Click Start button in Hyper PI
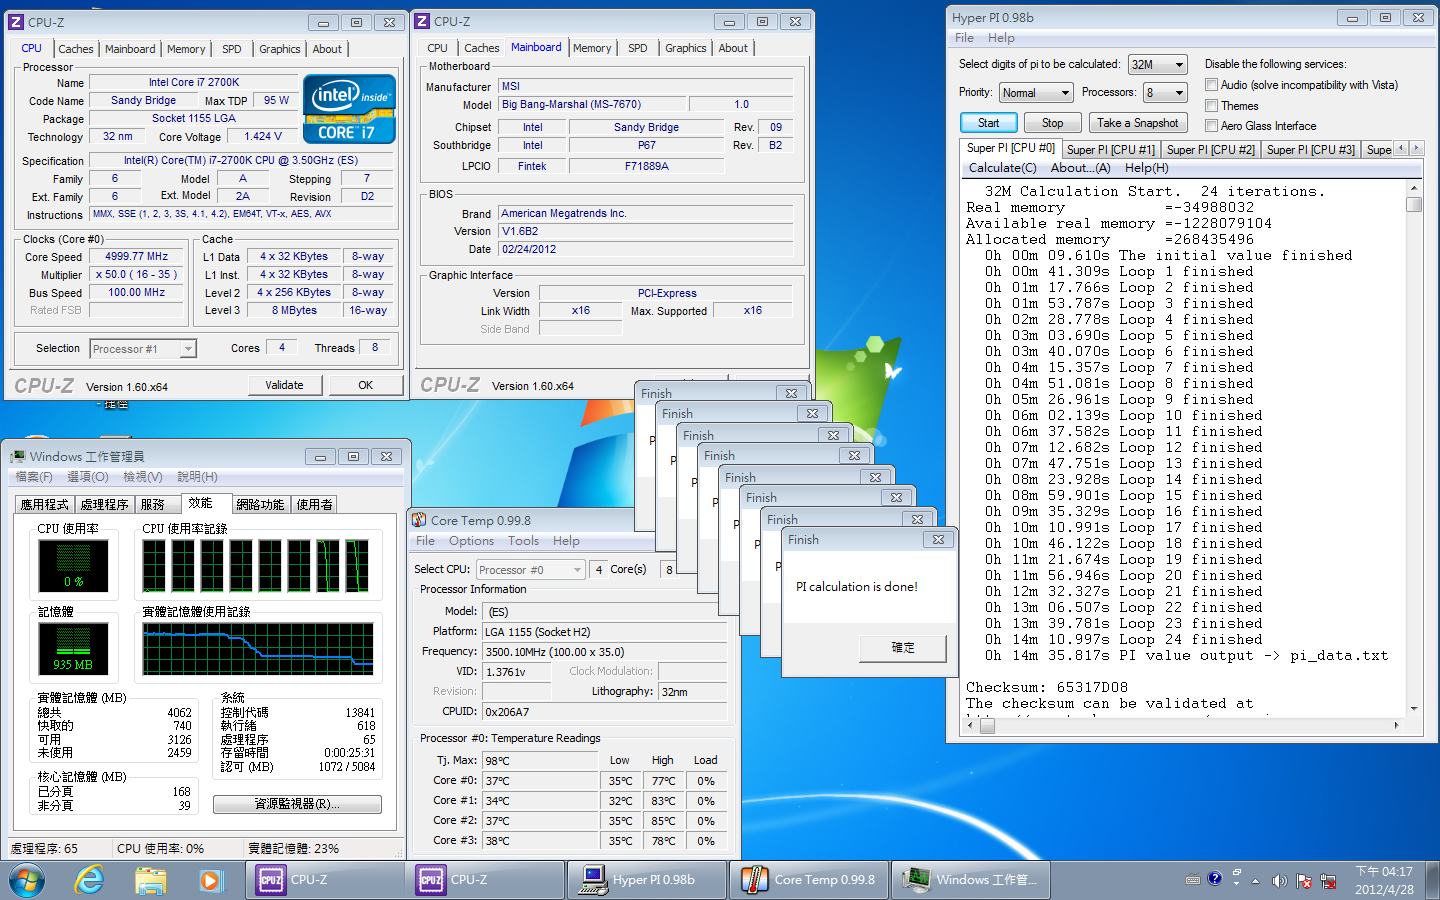The height and width of the screenshot is (900, 1440). coord(988,123)
